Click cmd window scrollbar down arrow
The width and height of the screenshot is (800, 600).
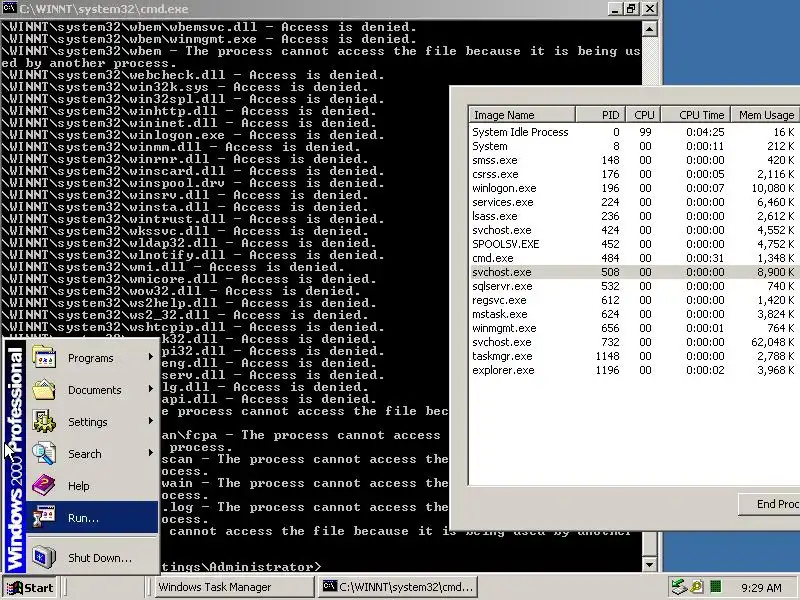pyautogui.click(x=649, y=564)
